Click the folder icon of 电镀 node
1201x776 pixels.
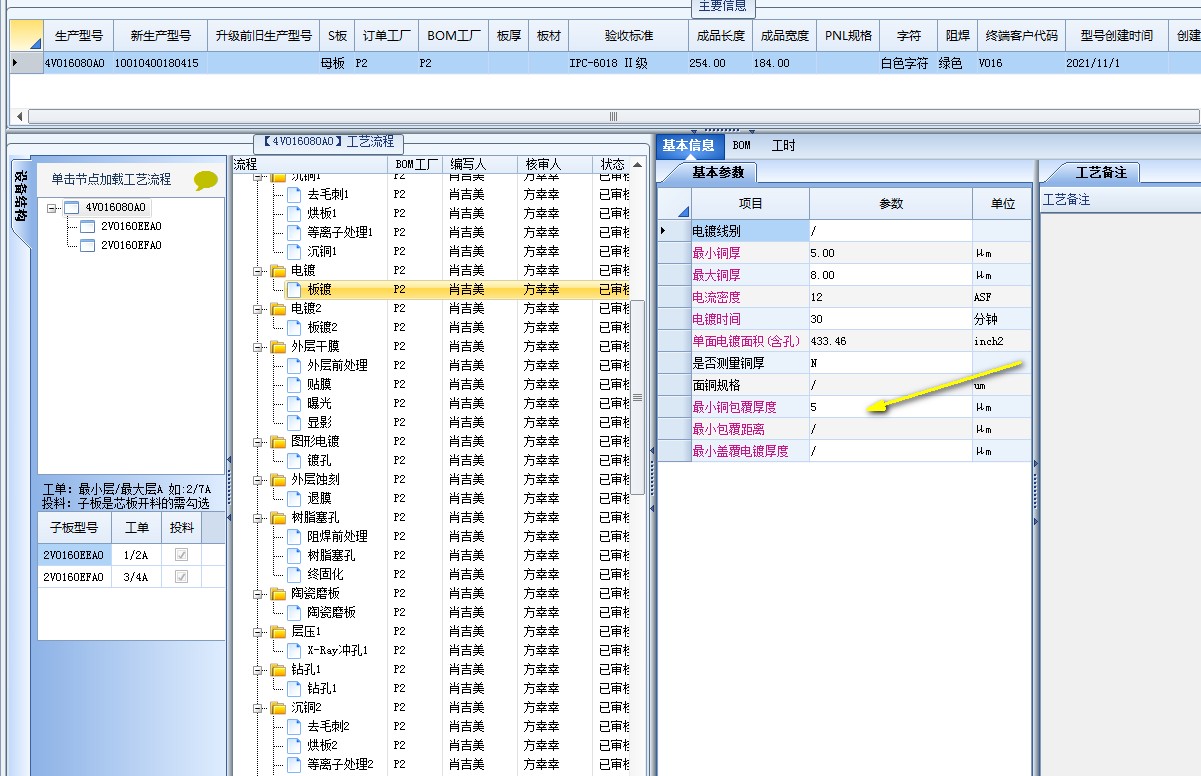point(278,271)
